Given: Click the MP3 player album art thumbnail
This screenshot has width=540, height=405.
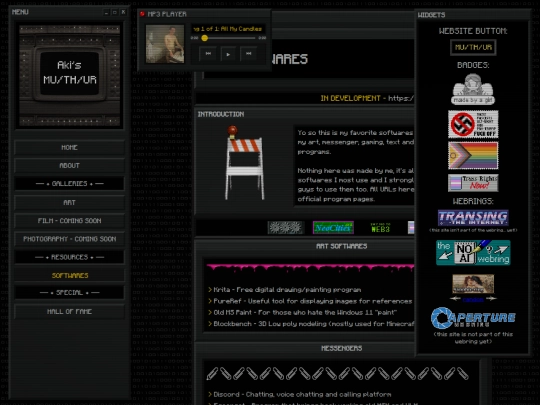Looking at the screenshot, I should 165,44.
